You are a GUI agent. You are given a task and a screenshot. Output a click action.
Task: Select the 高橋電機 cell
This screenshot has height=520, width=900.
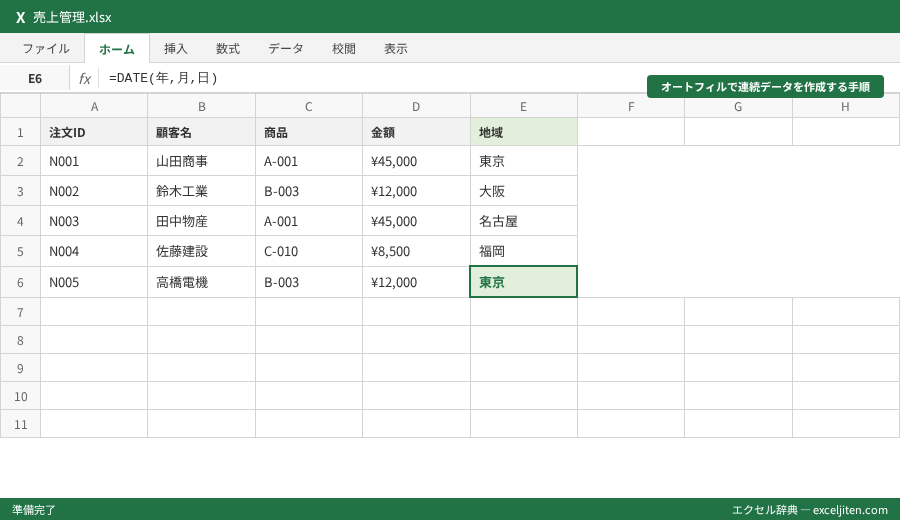pyautogui.click(x=201, y=282)
